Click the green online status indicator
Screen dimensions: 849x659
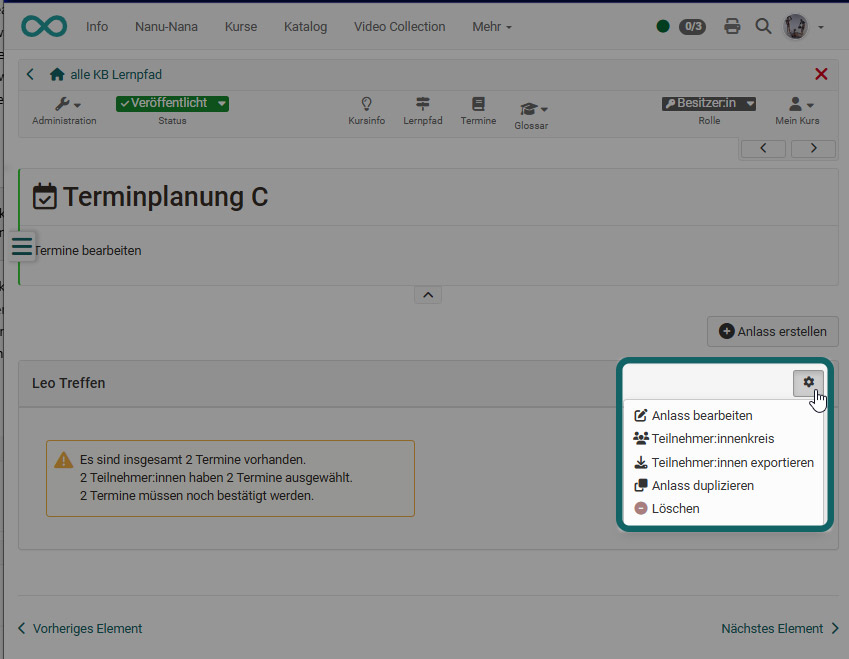pyautogui.click(x=663, y=26)
